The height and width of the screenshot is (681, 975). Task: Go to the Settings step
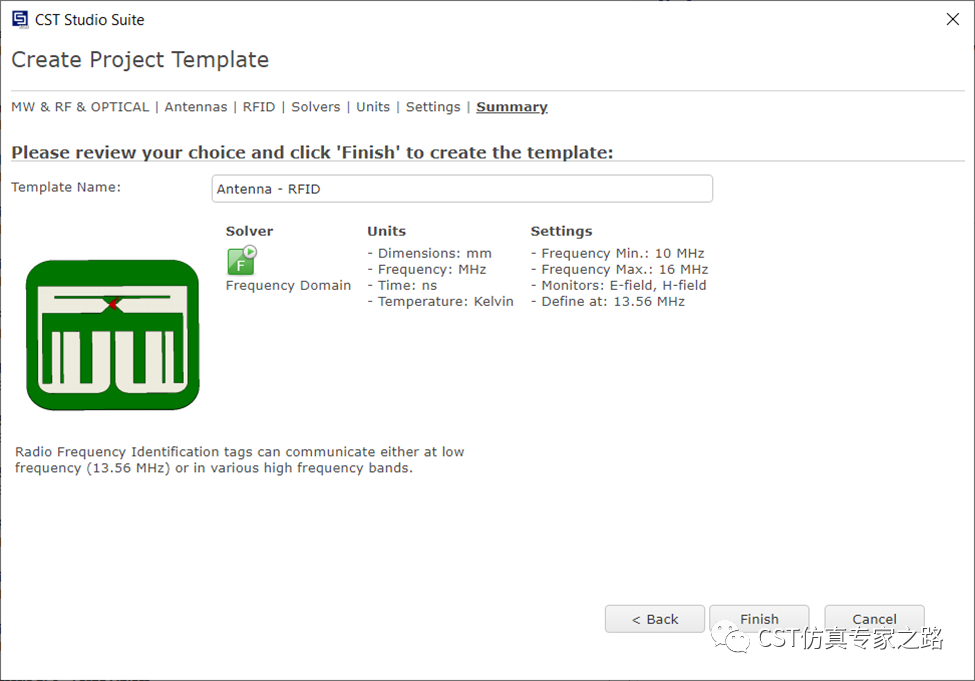(x=433, y=107)
